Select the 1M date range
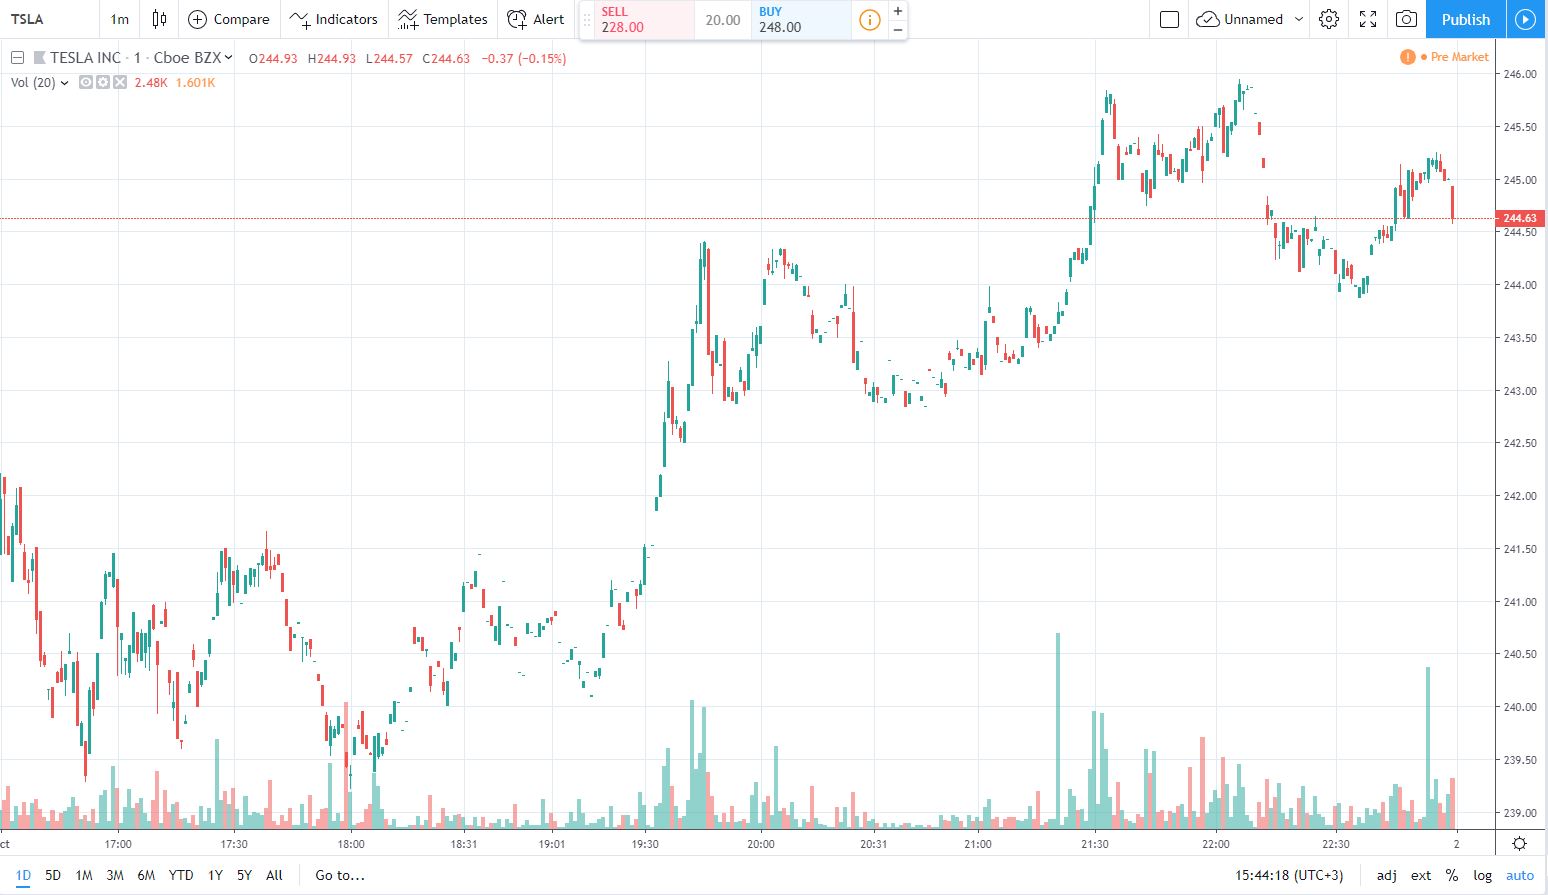Image resolution: width=1548 pixels, height=895 pixels. [84, 875]
